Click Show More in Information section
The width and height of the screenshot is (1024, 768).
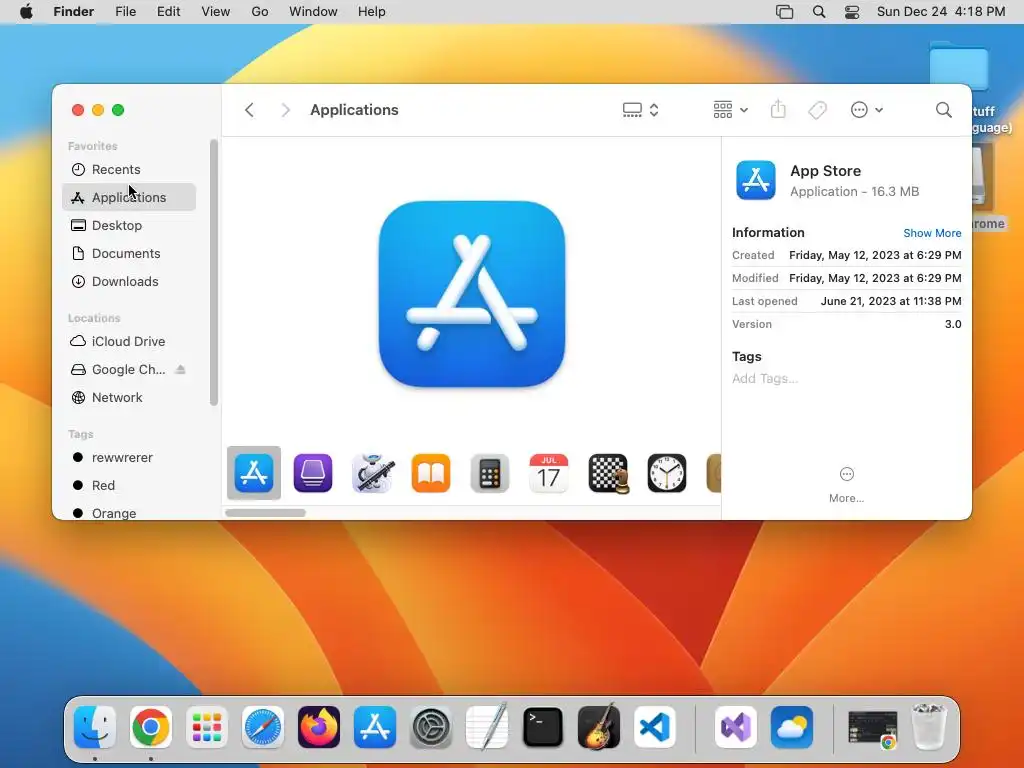pyautogui.click(x=932, y=233)
